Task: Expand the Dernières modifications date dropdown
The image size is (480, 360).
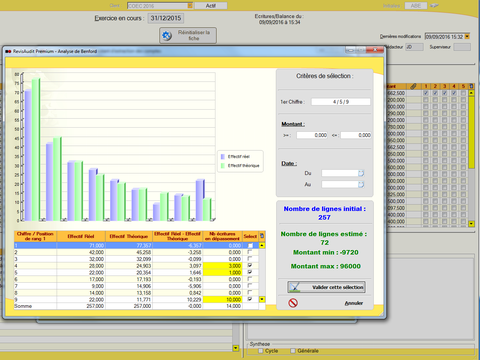Action: pyautogui.click(x=467, y=36)
